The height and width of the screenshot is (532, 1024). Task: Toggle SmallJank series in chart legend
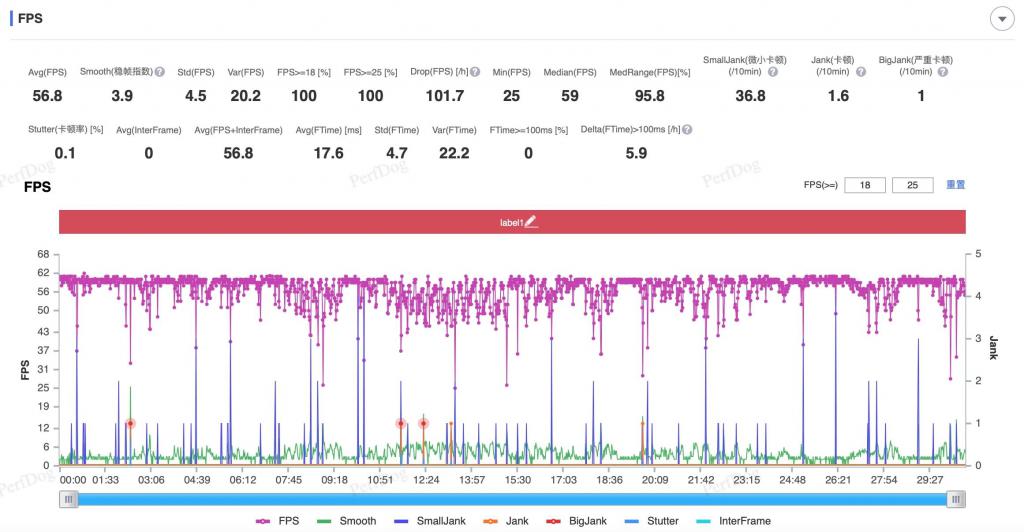point(430,521)
